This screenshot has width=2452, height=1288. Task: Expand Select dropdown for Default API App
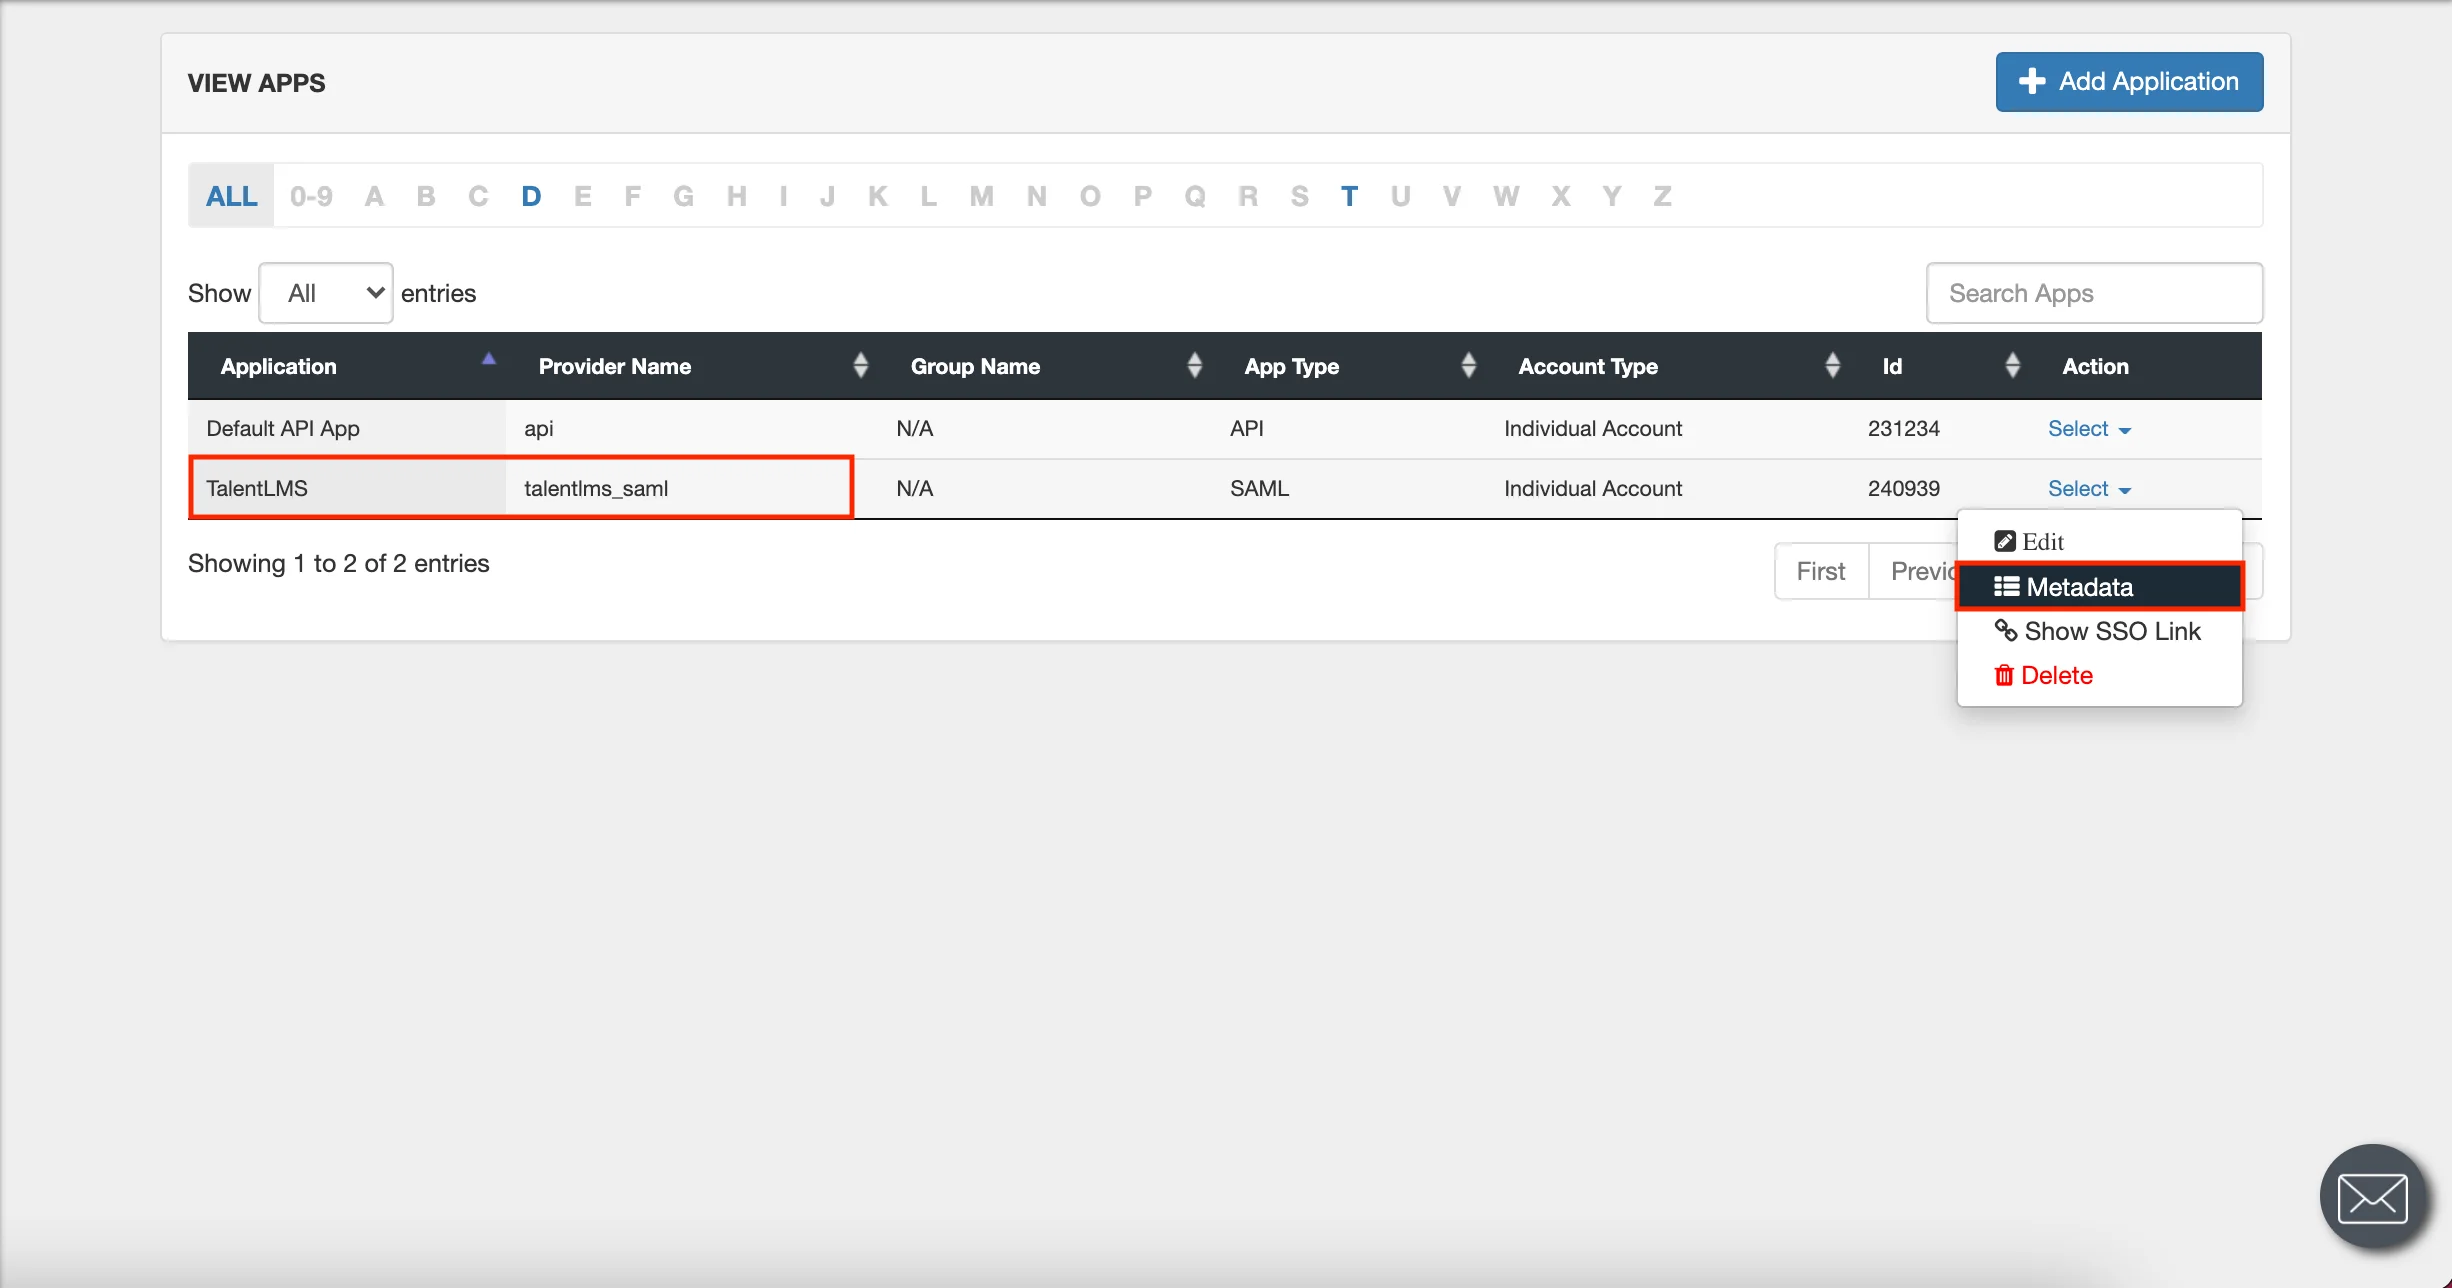click(2089, 429)
